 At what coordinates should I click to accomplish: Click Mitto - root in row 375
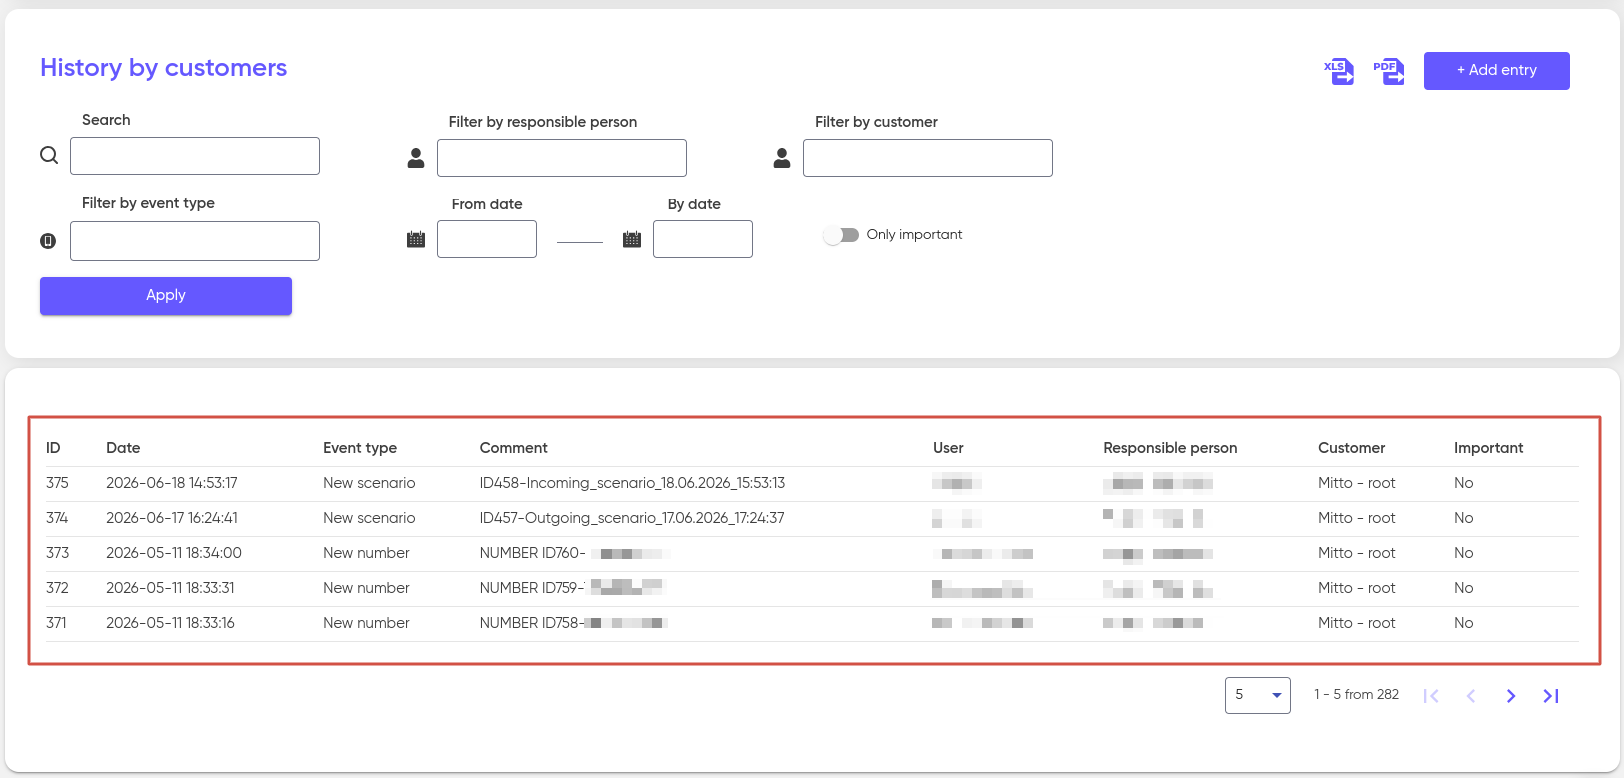point(1357,483)
